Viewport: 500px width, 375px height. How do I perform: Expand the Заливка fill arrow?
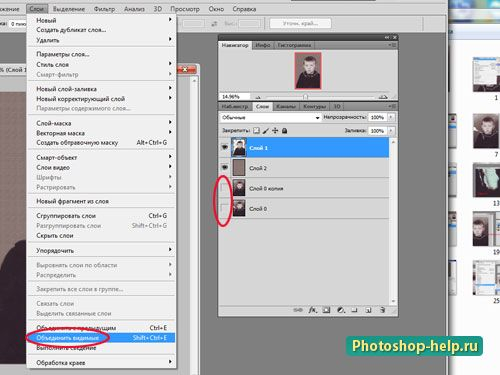click(391, 131)
